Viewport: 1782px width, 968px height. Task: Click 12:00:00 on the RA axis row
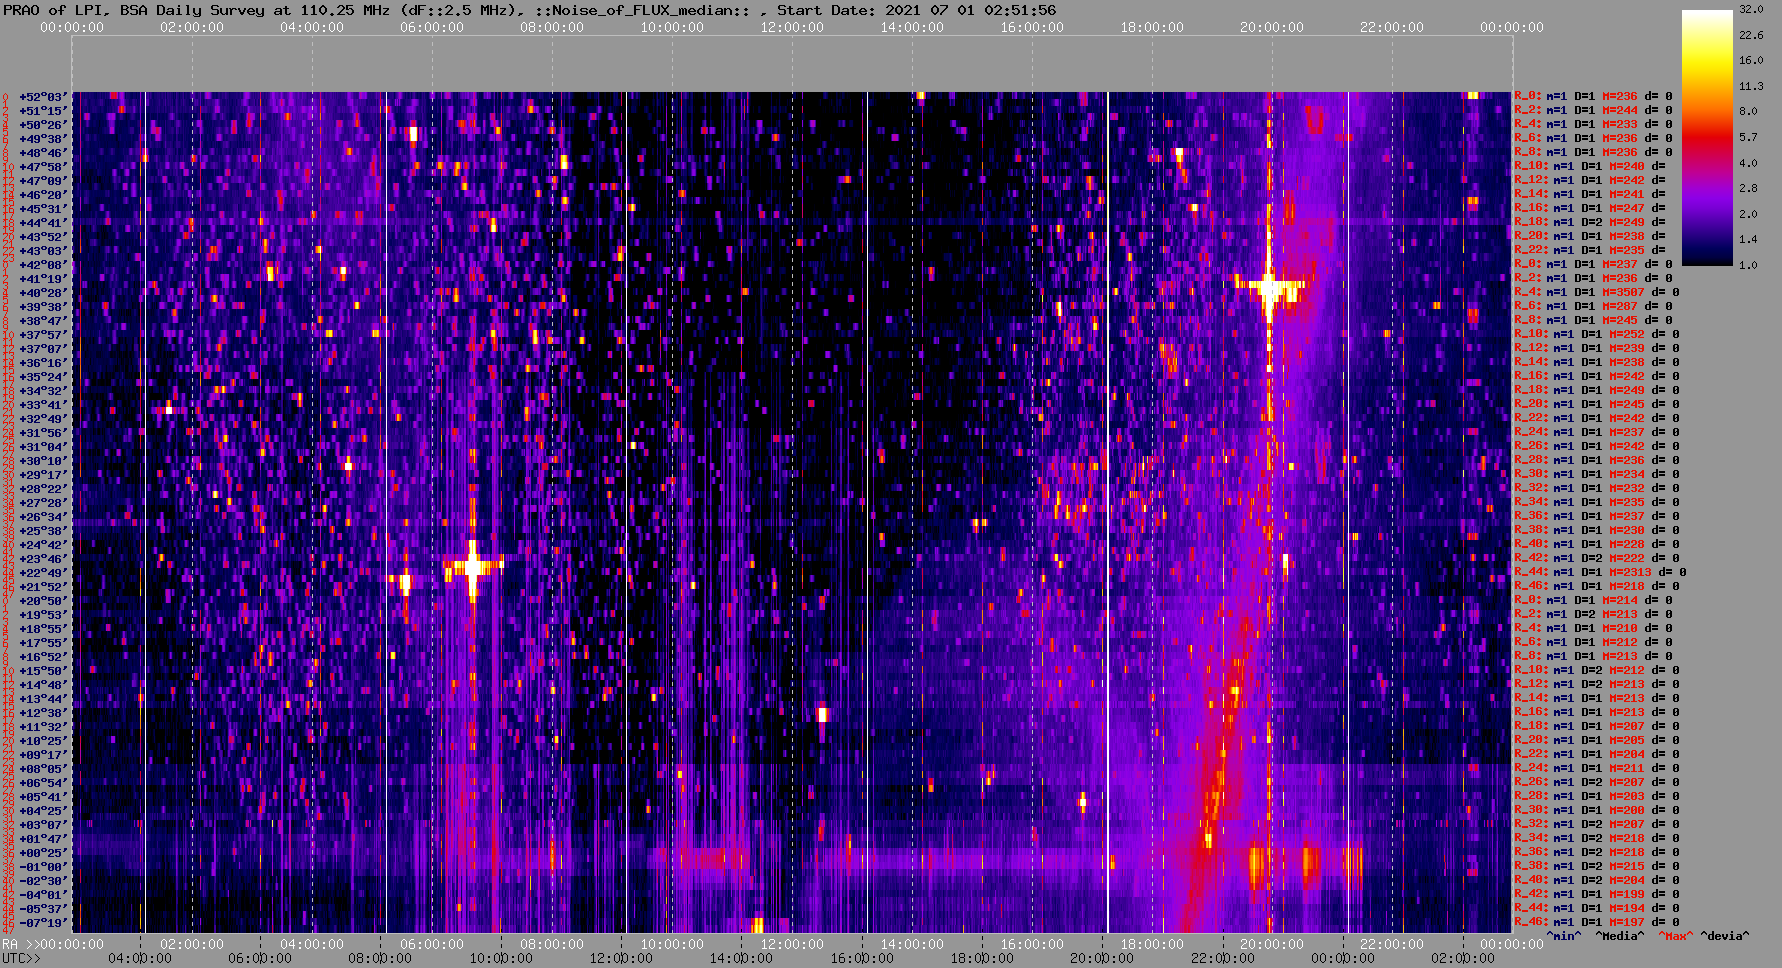pos(792,944)
